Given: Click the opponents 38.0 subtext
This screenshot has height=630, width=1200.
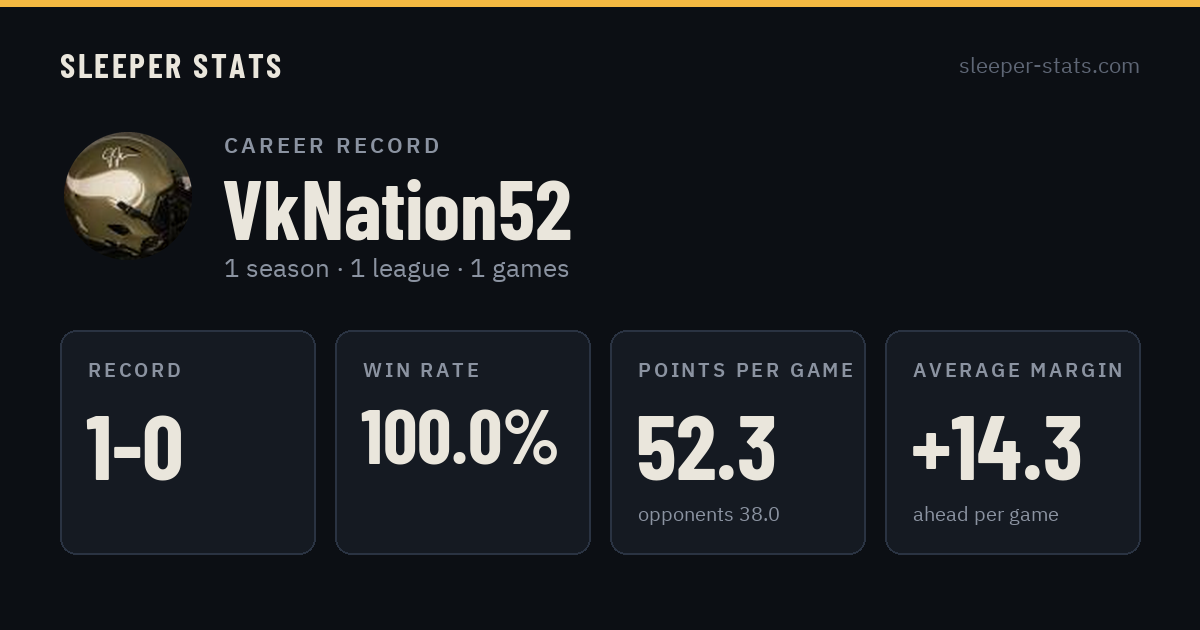Looking at the screenshot, I should 709,515.
